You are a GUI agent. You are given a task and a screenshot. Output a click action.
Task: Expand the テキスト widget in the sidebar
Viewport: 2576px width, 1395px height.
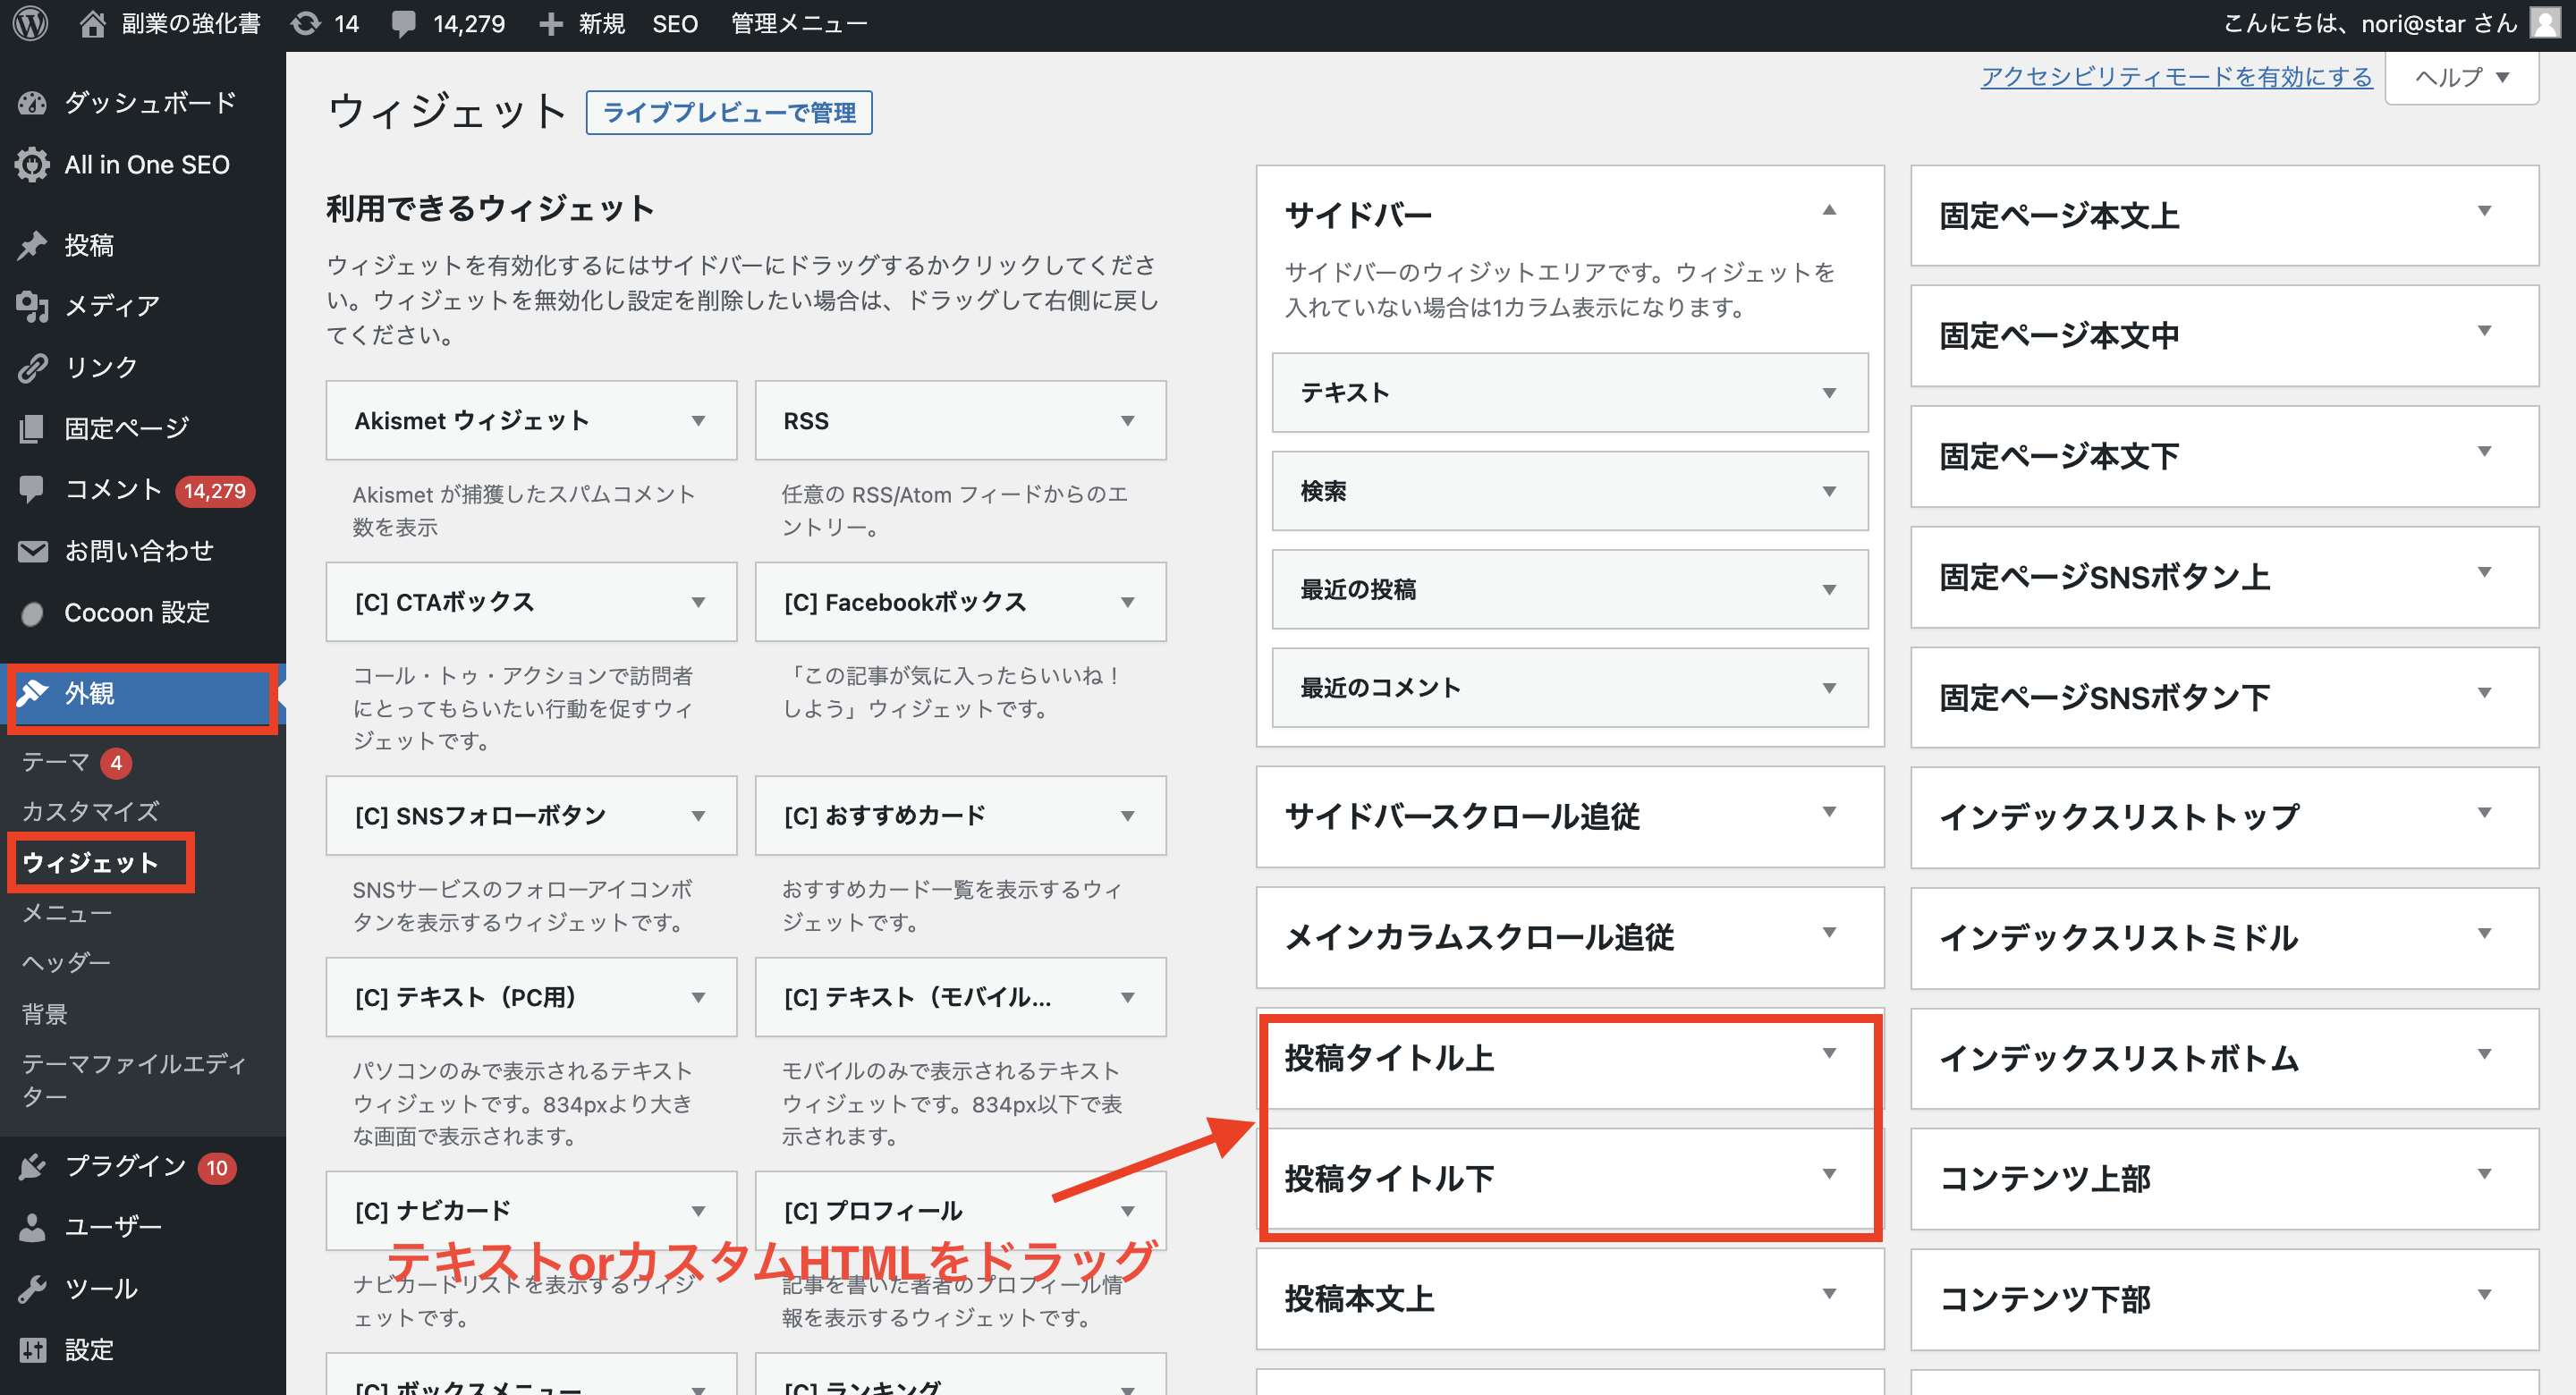pyautogui.click(x=1828, y=393)
